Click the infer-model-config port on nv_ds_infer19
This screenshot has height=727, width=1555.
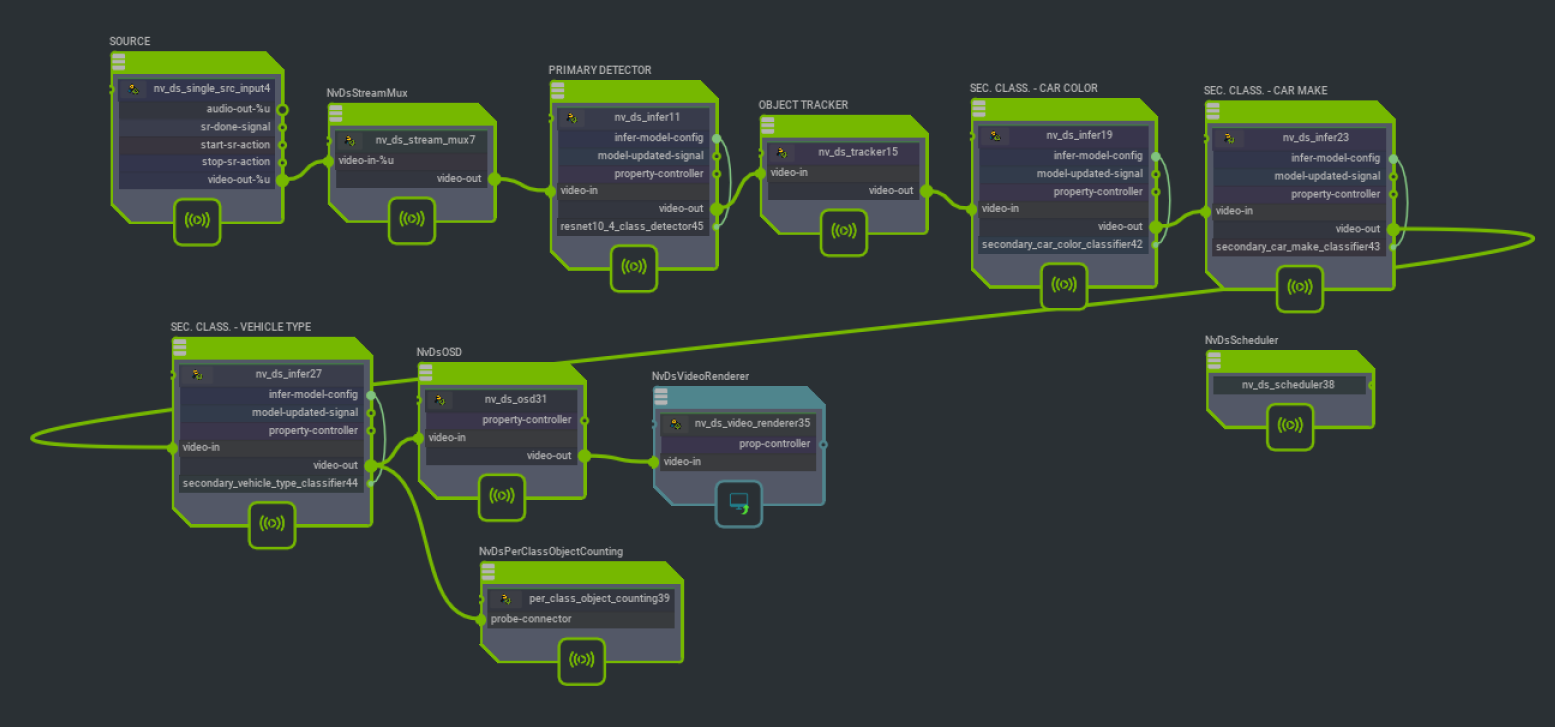pos(1156,156)
